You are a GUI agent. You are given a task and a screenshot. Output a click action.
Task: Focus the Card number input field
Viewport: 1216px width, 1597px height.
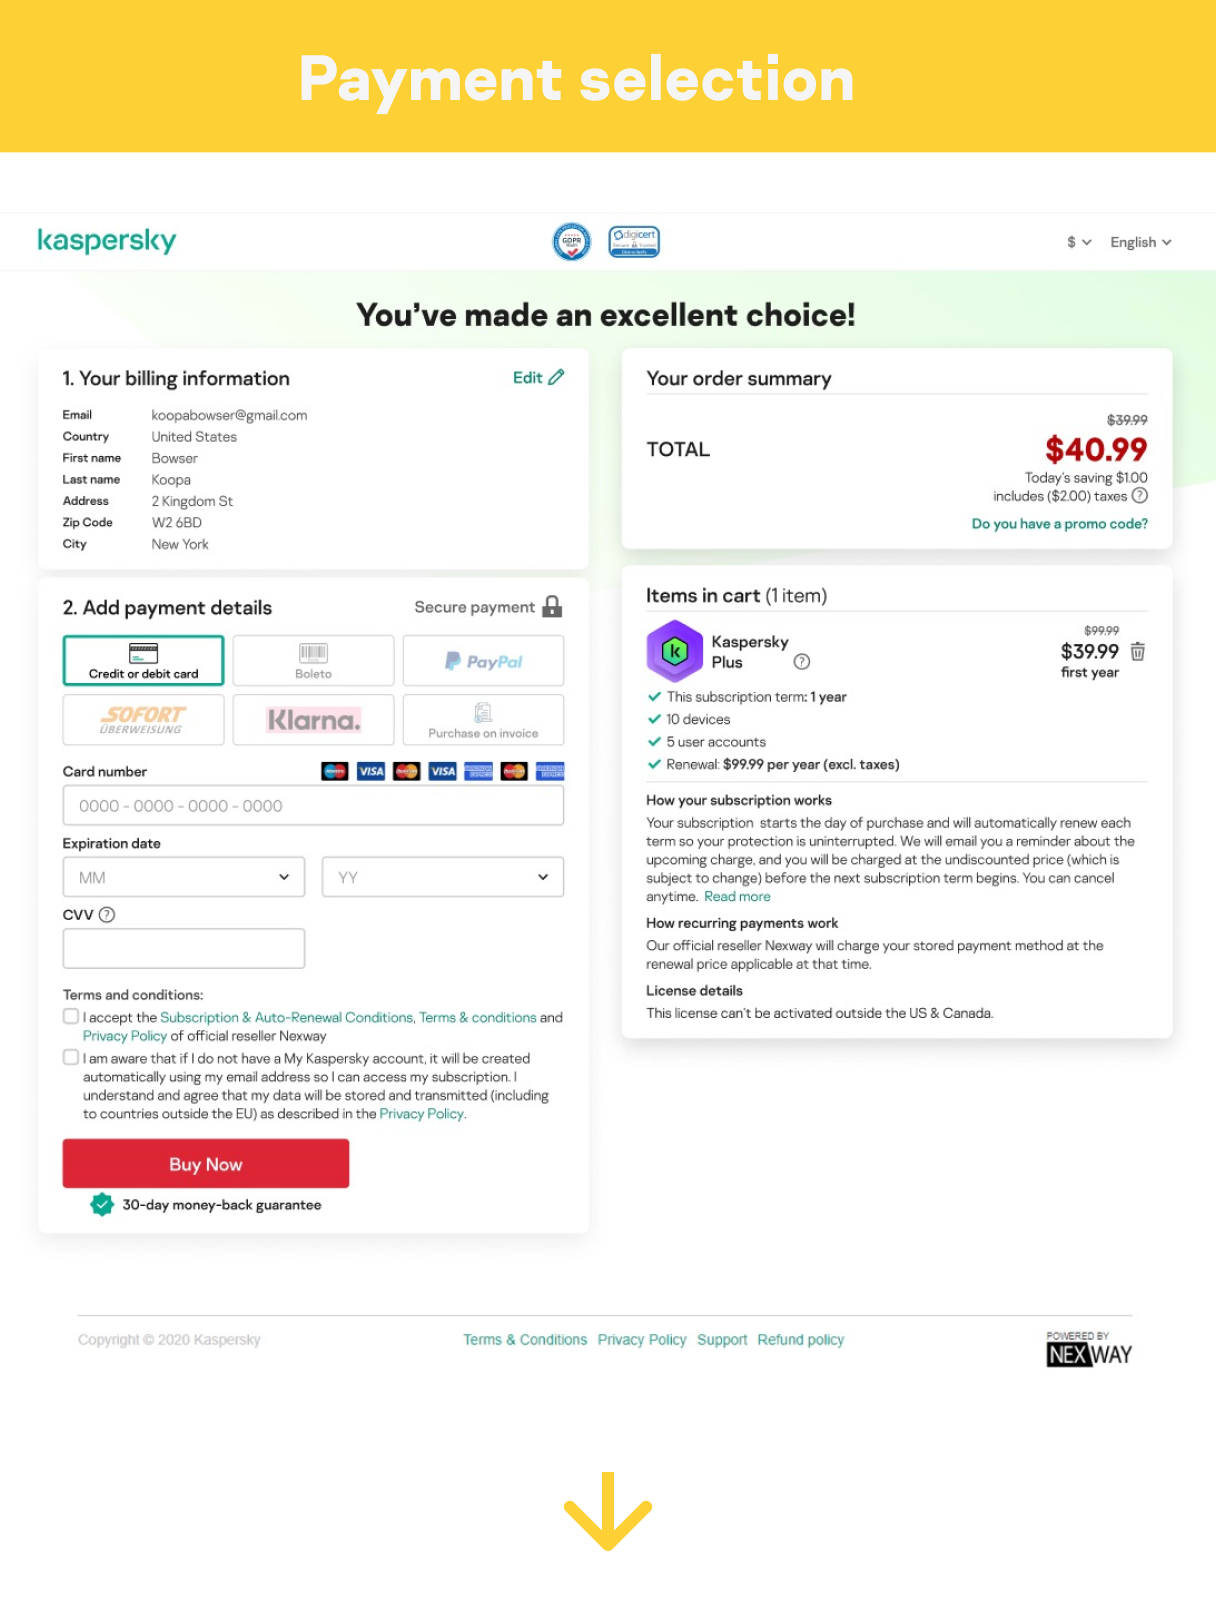click(313, 806)
